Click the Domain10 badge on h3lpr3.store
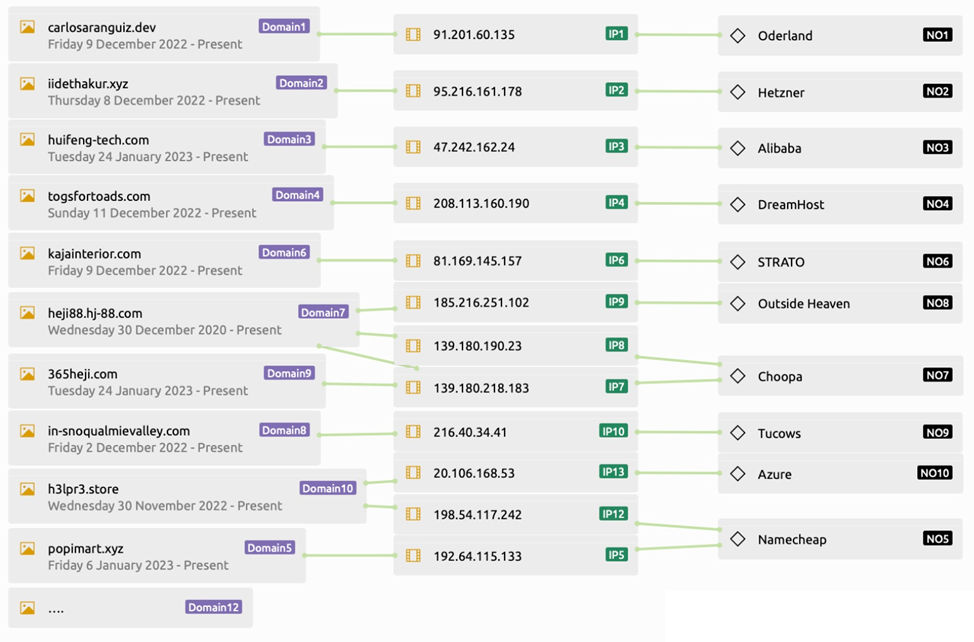This screenshot has height=642, width=974. tap(328, 488)
